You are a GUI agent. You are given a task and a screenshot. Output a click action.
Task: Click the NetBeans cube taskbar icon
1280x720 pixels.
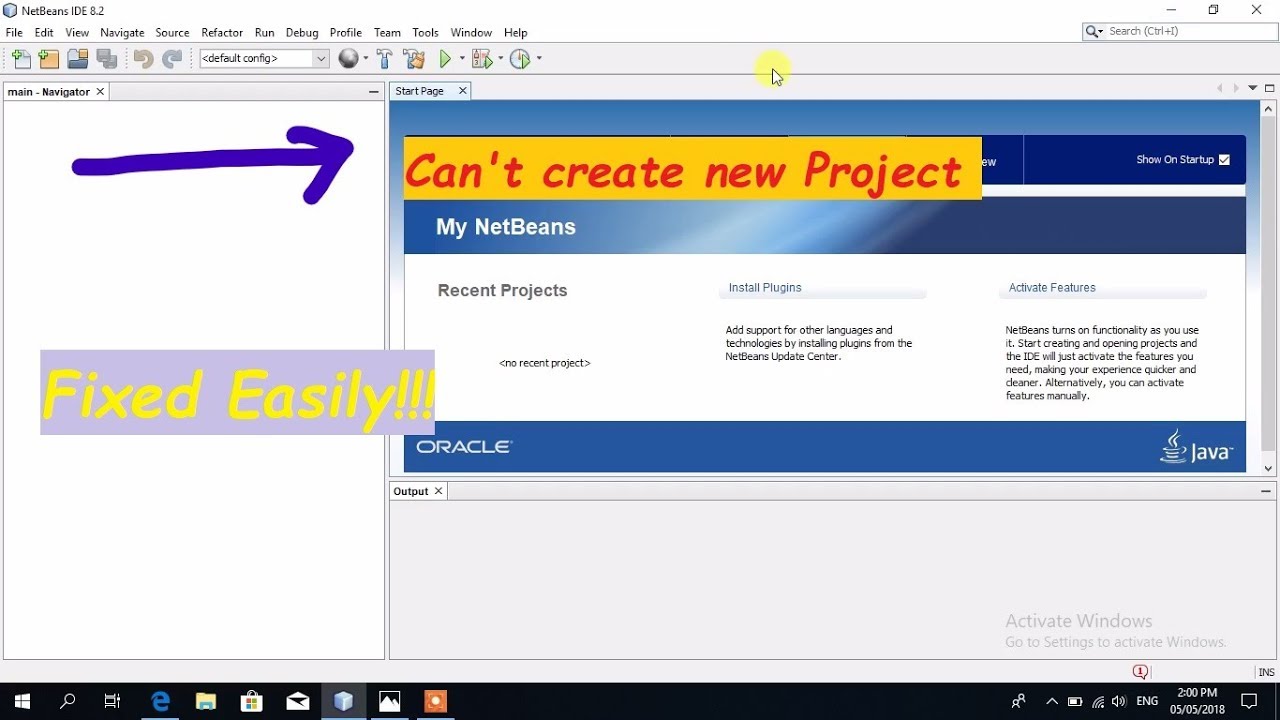pyautogui.click(x=344, y=701)
